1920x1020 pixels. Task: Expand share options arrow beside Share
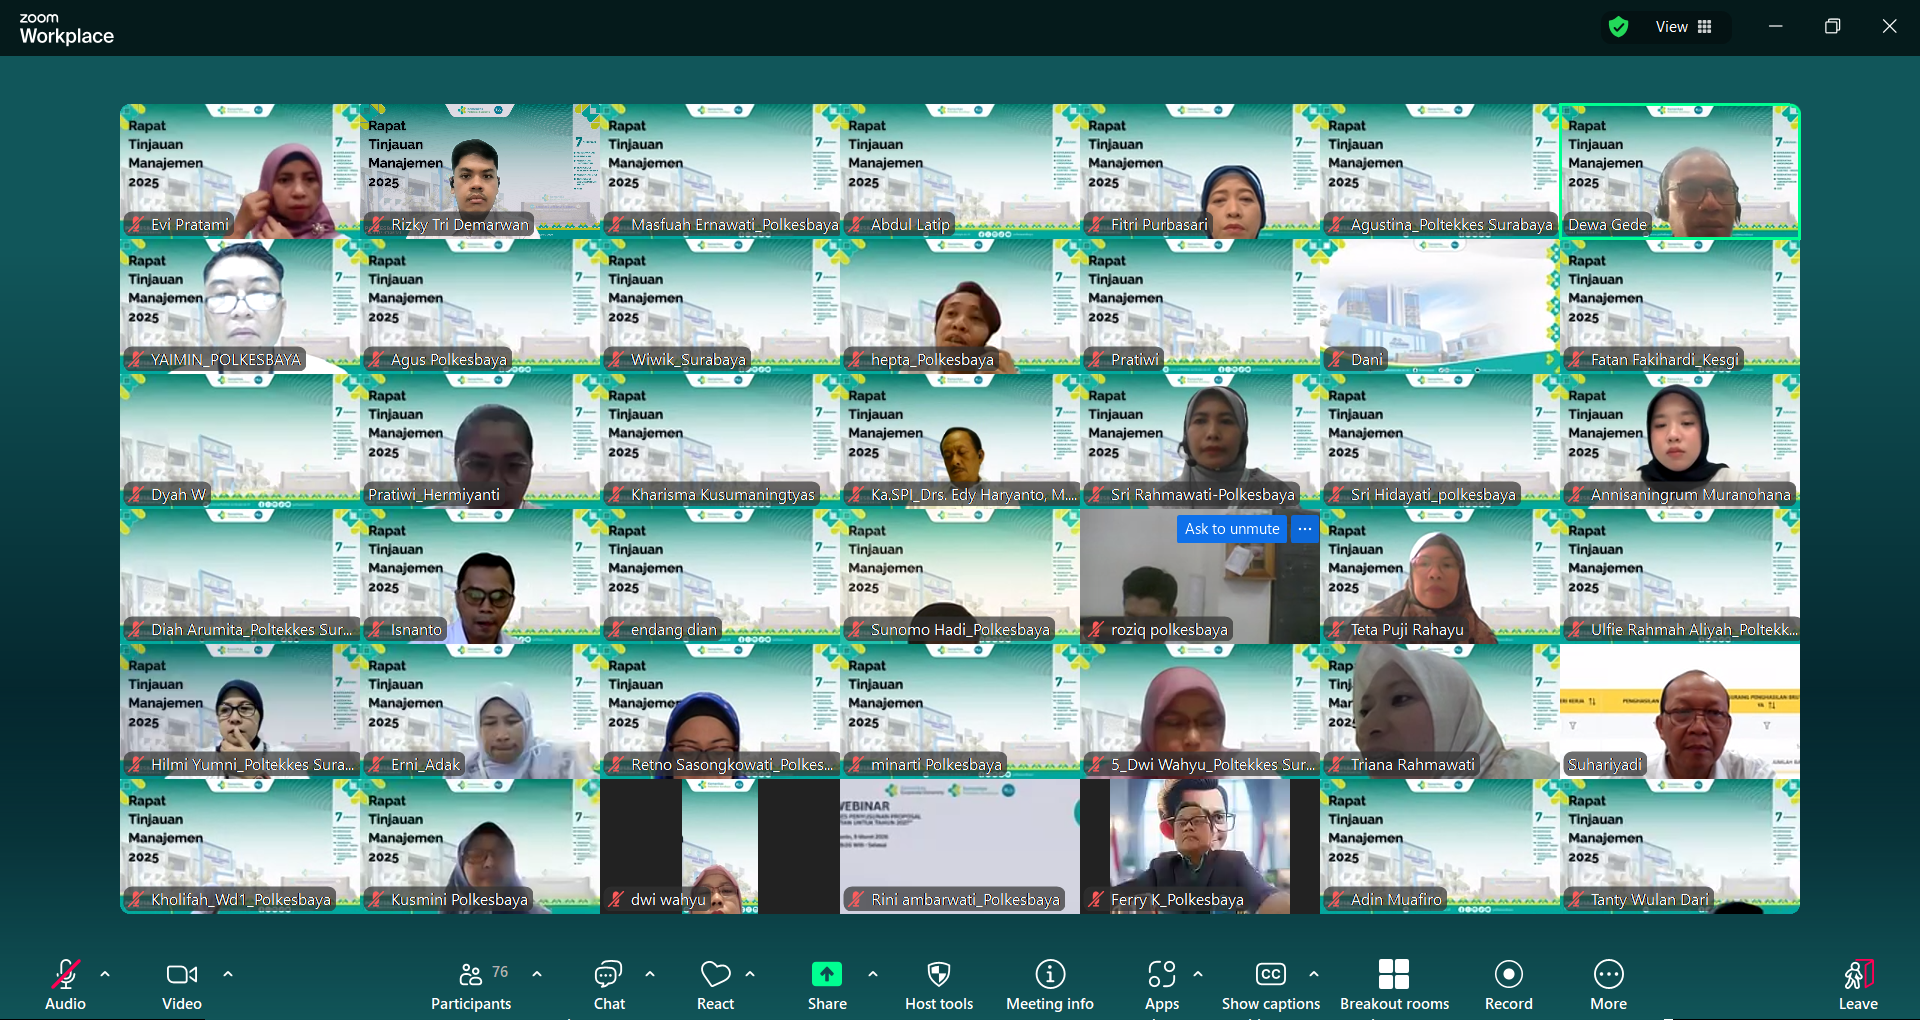coord(873,973)
